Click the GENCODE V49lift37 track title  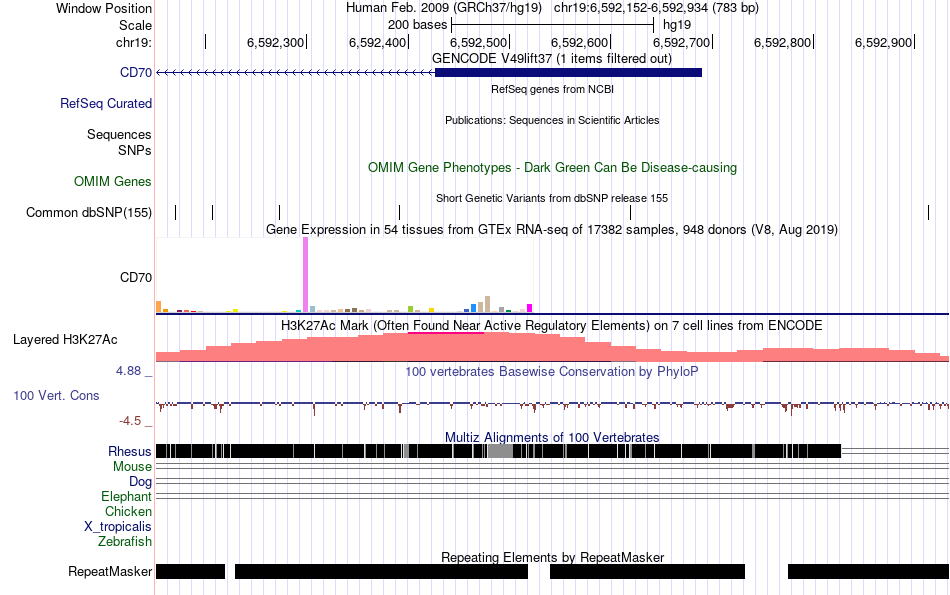pyautogui.click(x=552, y=59)
